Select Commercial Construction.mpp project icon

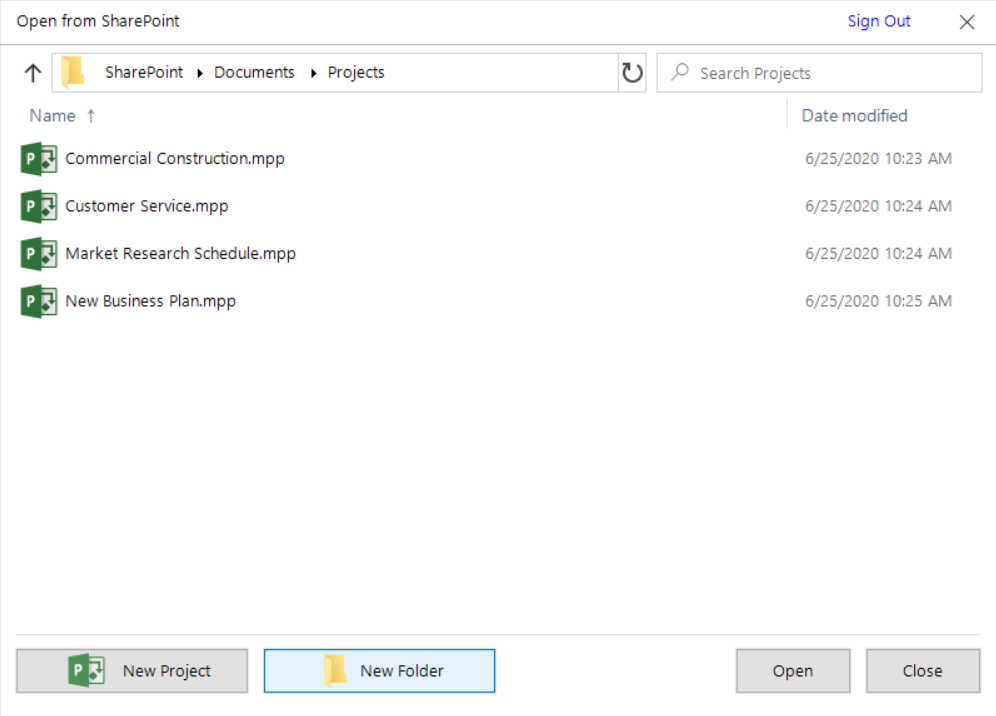click(x=39, y=159)
